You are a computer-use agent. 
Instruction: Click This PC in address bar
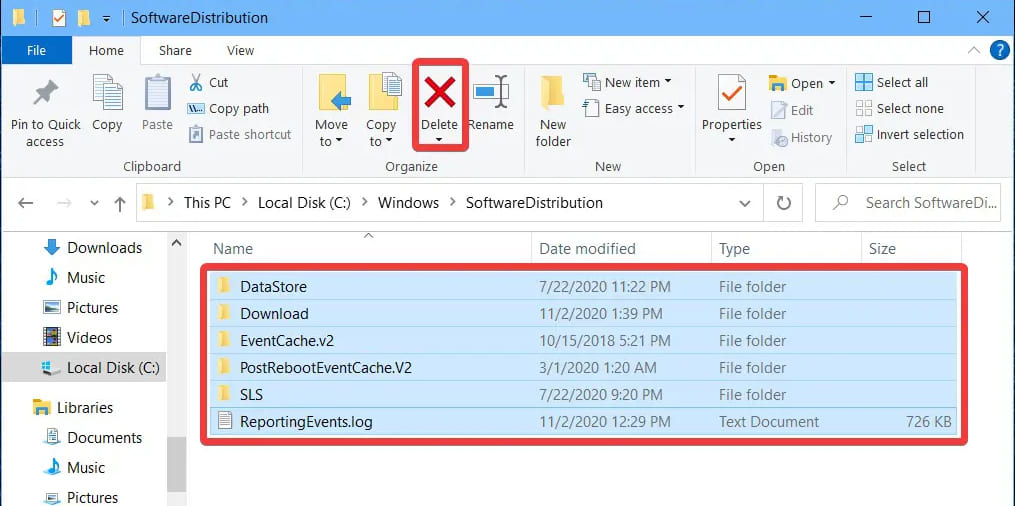click(207, 203)
